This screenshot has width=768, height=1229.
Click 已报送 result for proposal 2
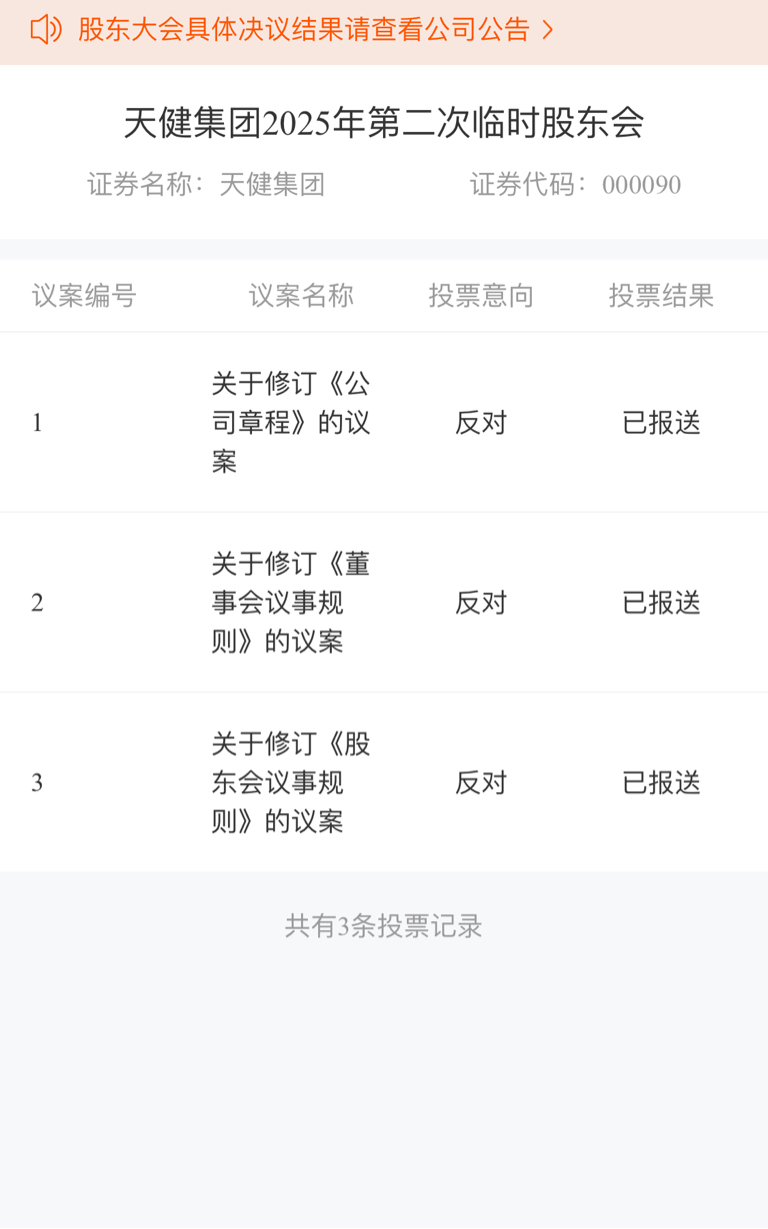tap(661, 603)
